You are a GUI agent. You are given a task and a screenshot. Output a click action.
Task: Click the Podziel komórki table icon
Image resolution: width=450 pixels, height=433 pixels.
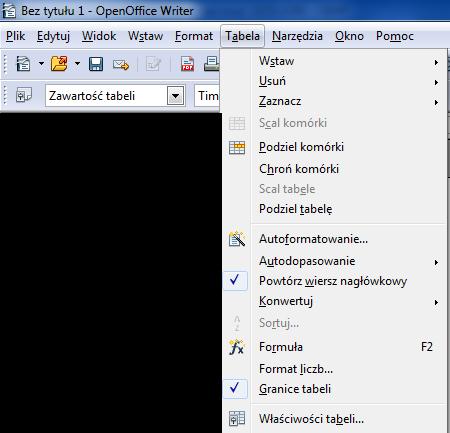pyautogui.click(x=237, y=147)
